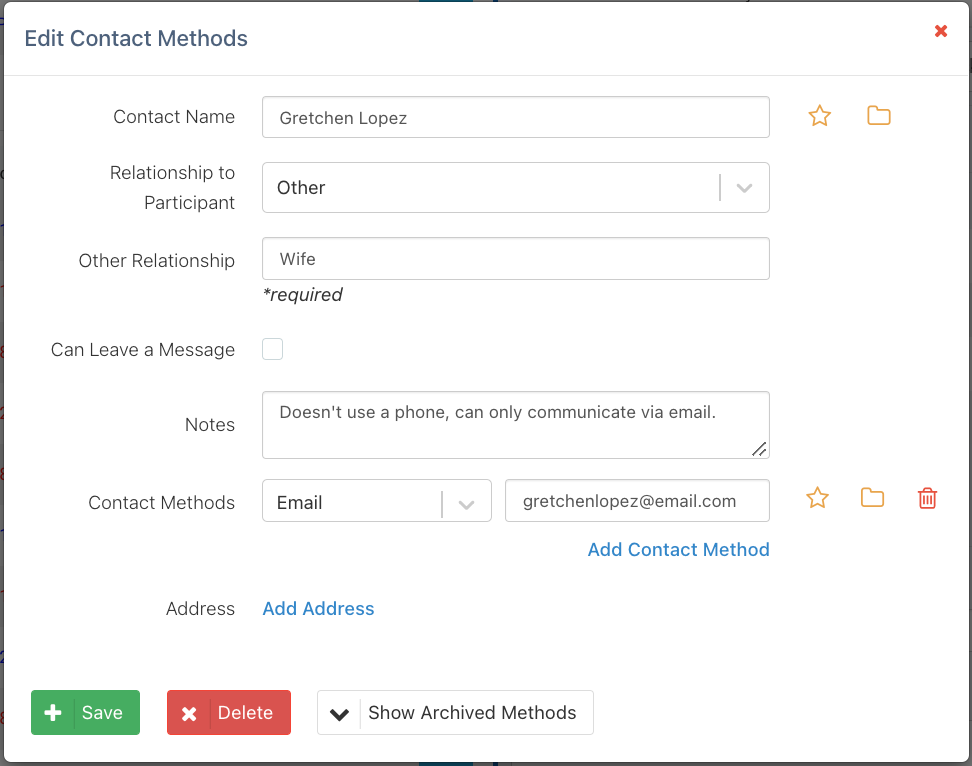Toggle the Can Leave a Message checkbox
972x766 pixels.
click(272, 349)
